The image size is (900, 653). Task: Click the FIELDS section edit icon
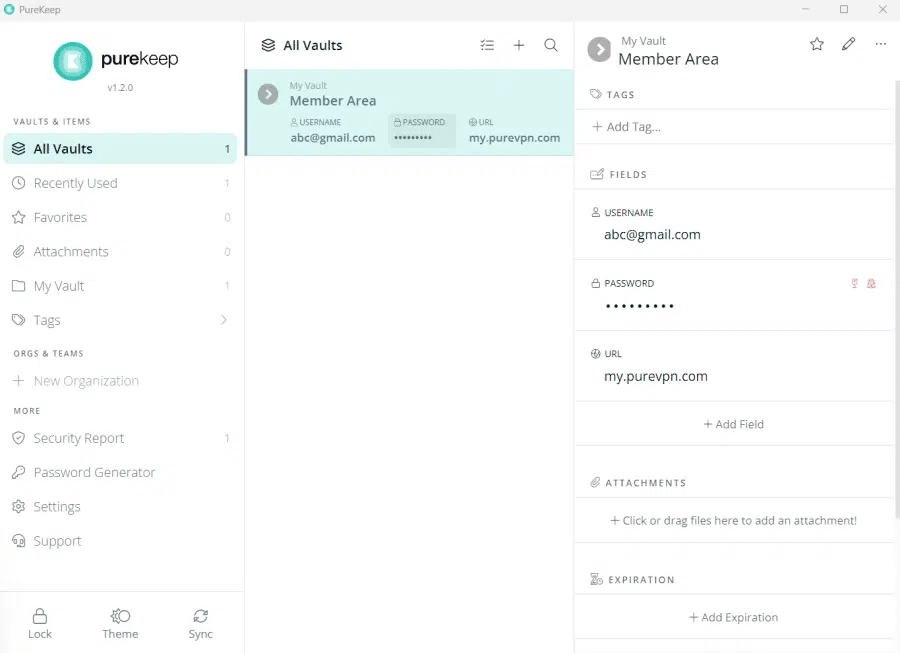click(x=597, y=174)
